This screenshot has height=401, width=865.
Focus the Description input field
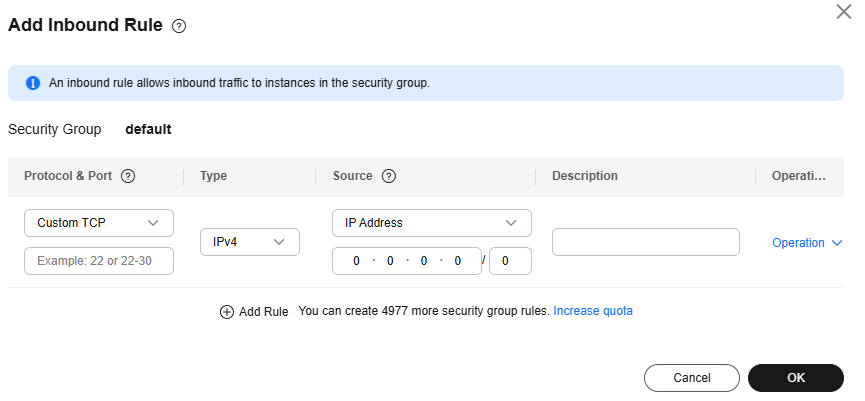tap(645, 242)
